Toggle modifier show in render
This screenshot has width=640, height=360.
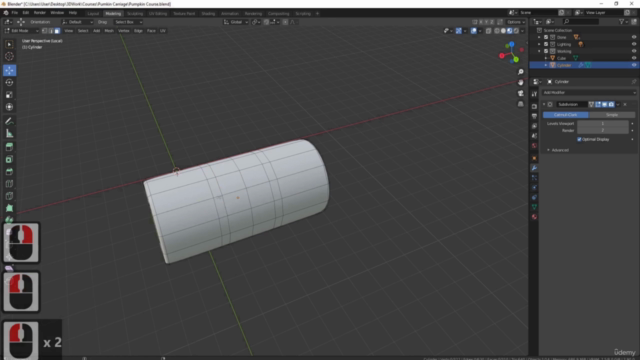611,104
